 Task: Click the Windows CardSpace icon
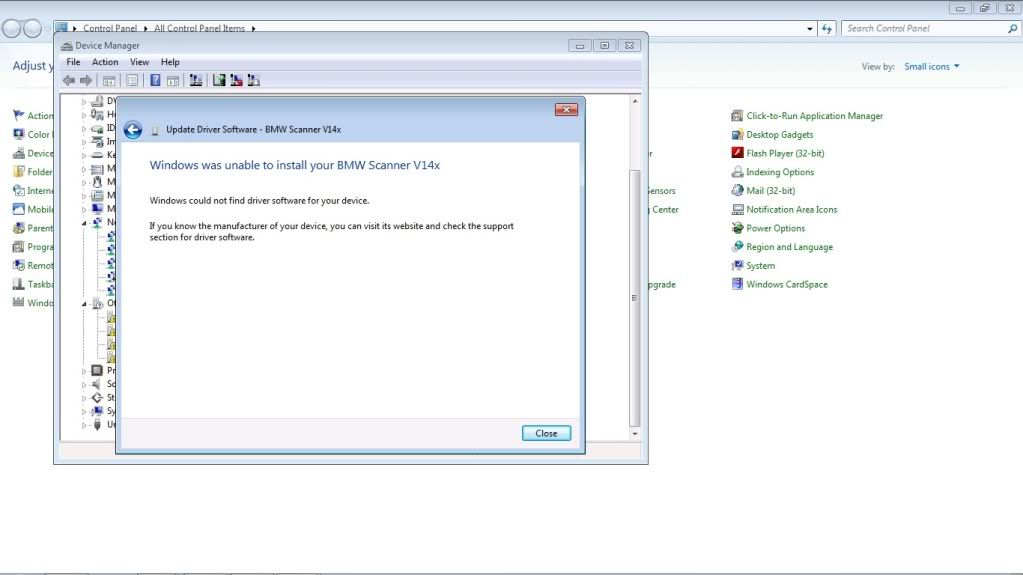click(737, 284)
